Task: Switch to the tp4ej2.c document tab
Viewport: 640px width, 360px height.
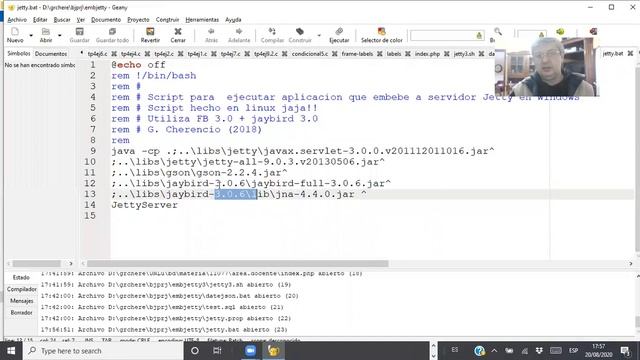Action: (164, 53)
